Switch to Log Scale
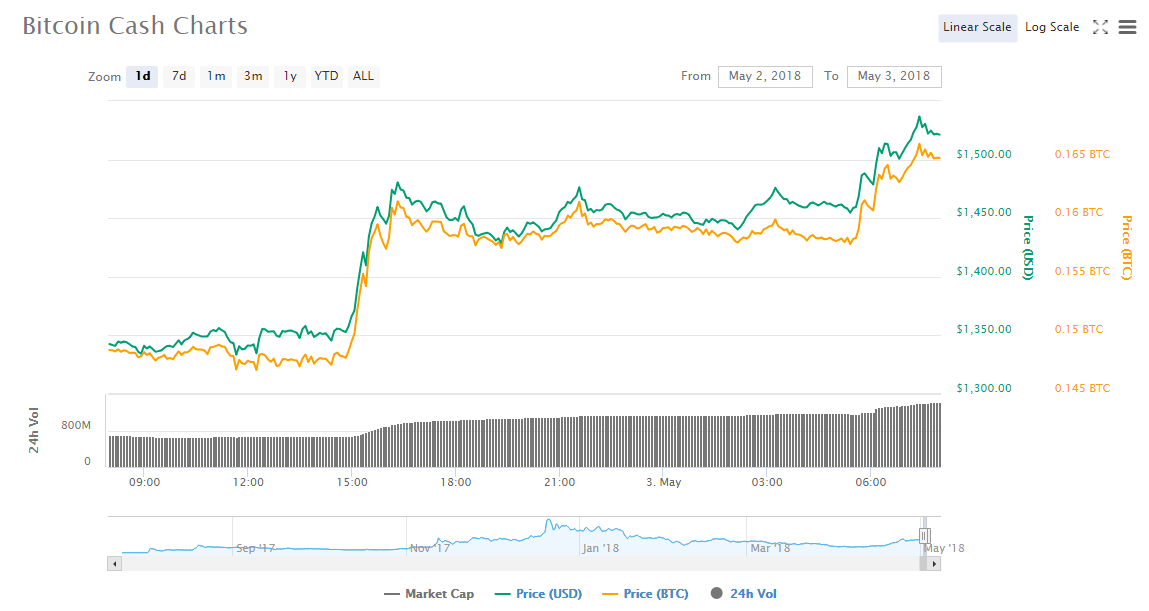 1052,28
